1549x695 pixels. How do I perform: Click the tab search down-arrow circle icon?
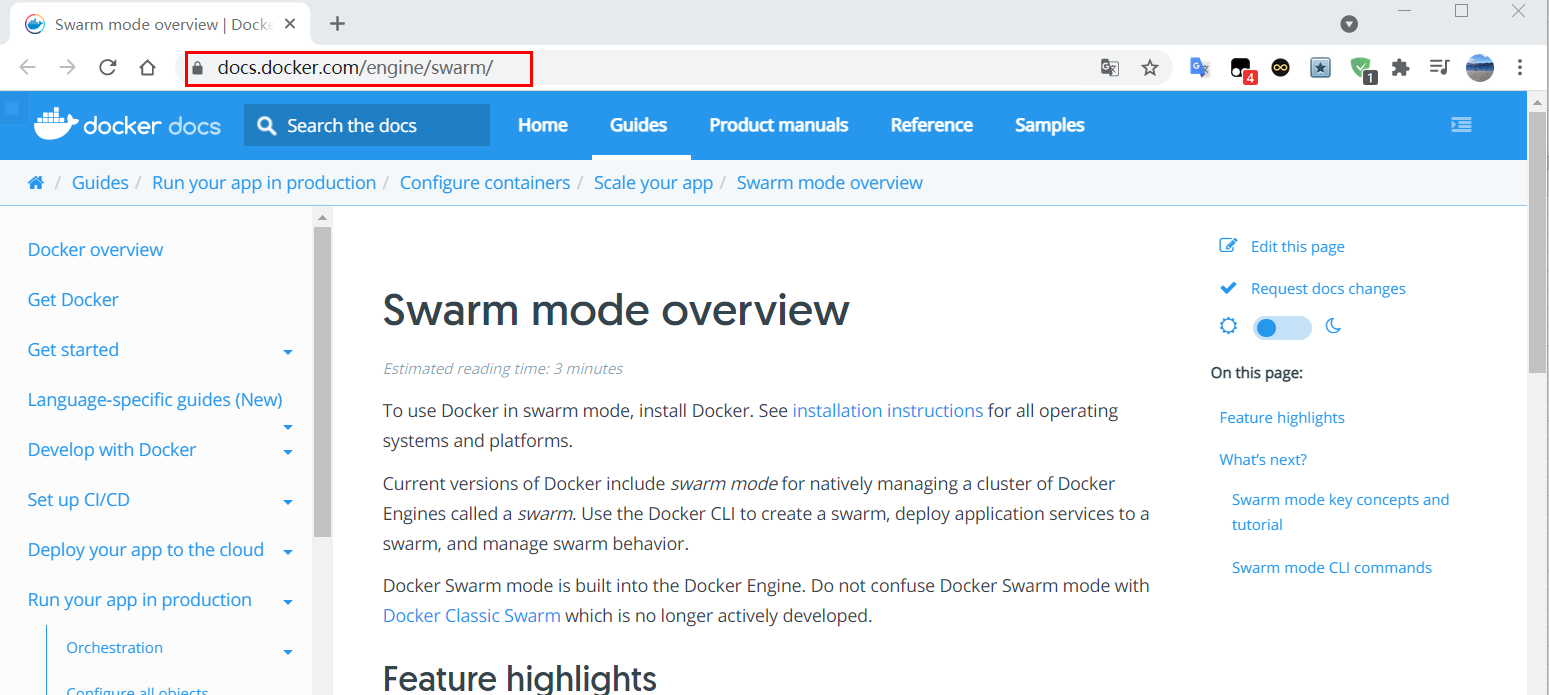click(x=1349, y=24)
